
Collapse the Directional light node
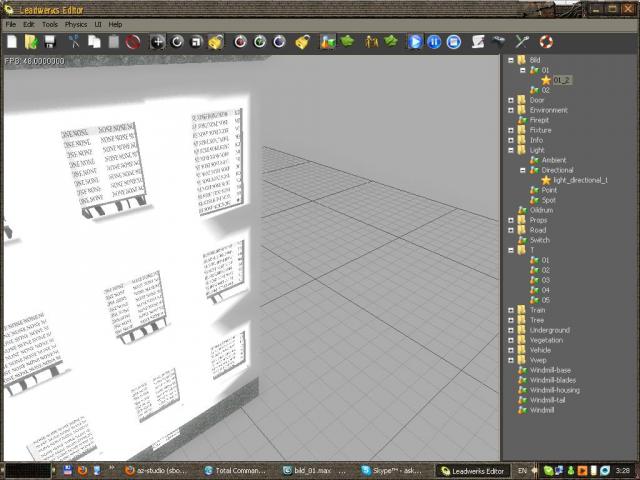[522, 170]
